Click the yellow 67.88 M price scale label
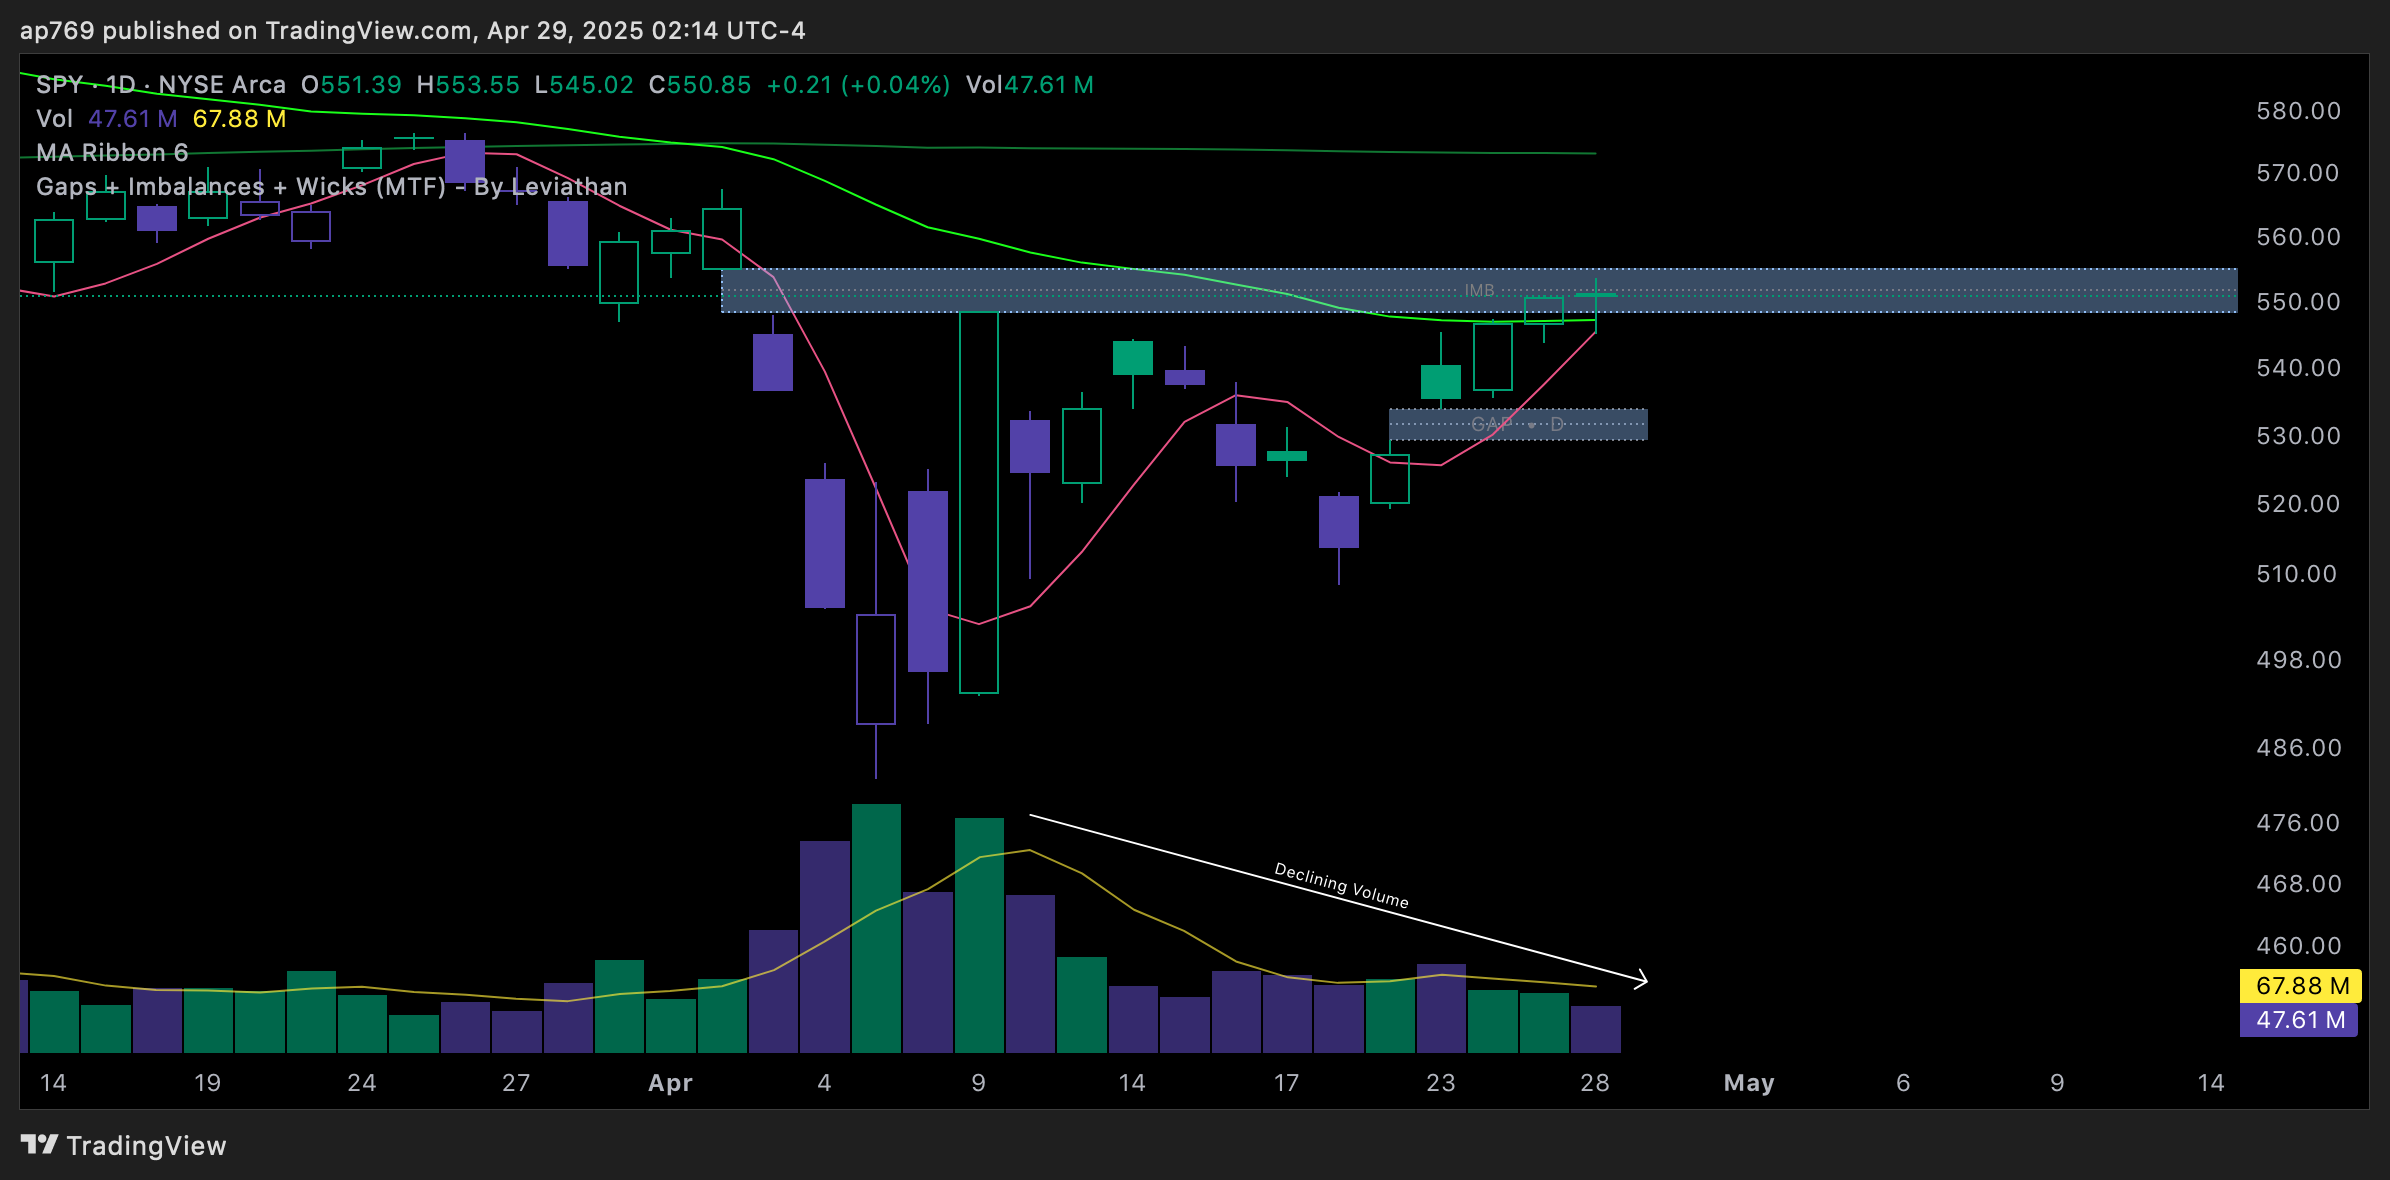 [2301, 986]
